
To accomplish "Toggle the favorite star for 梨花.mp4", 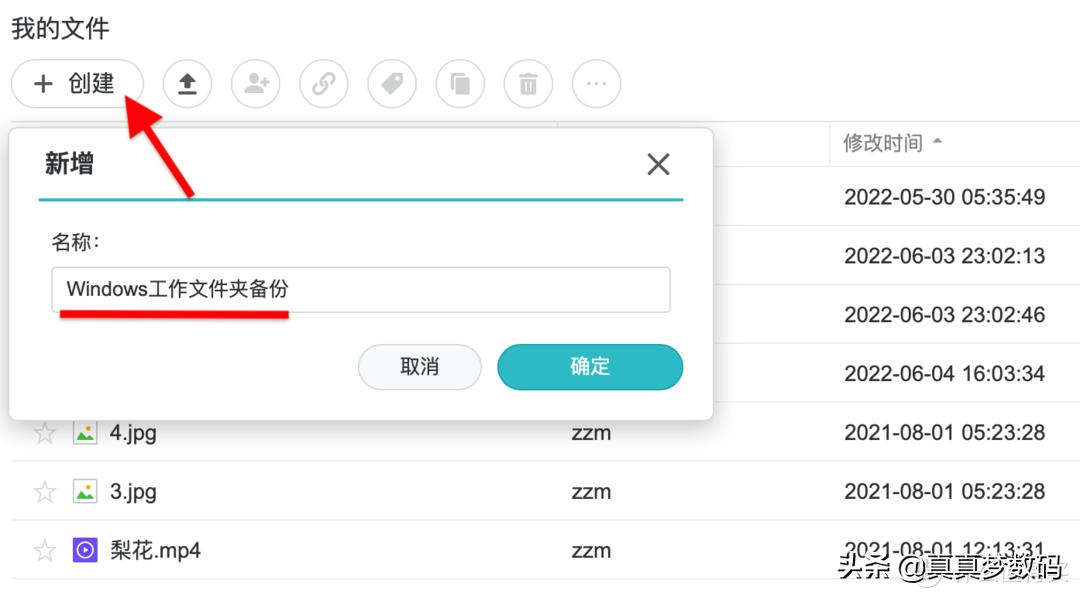I will 44,550.
